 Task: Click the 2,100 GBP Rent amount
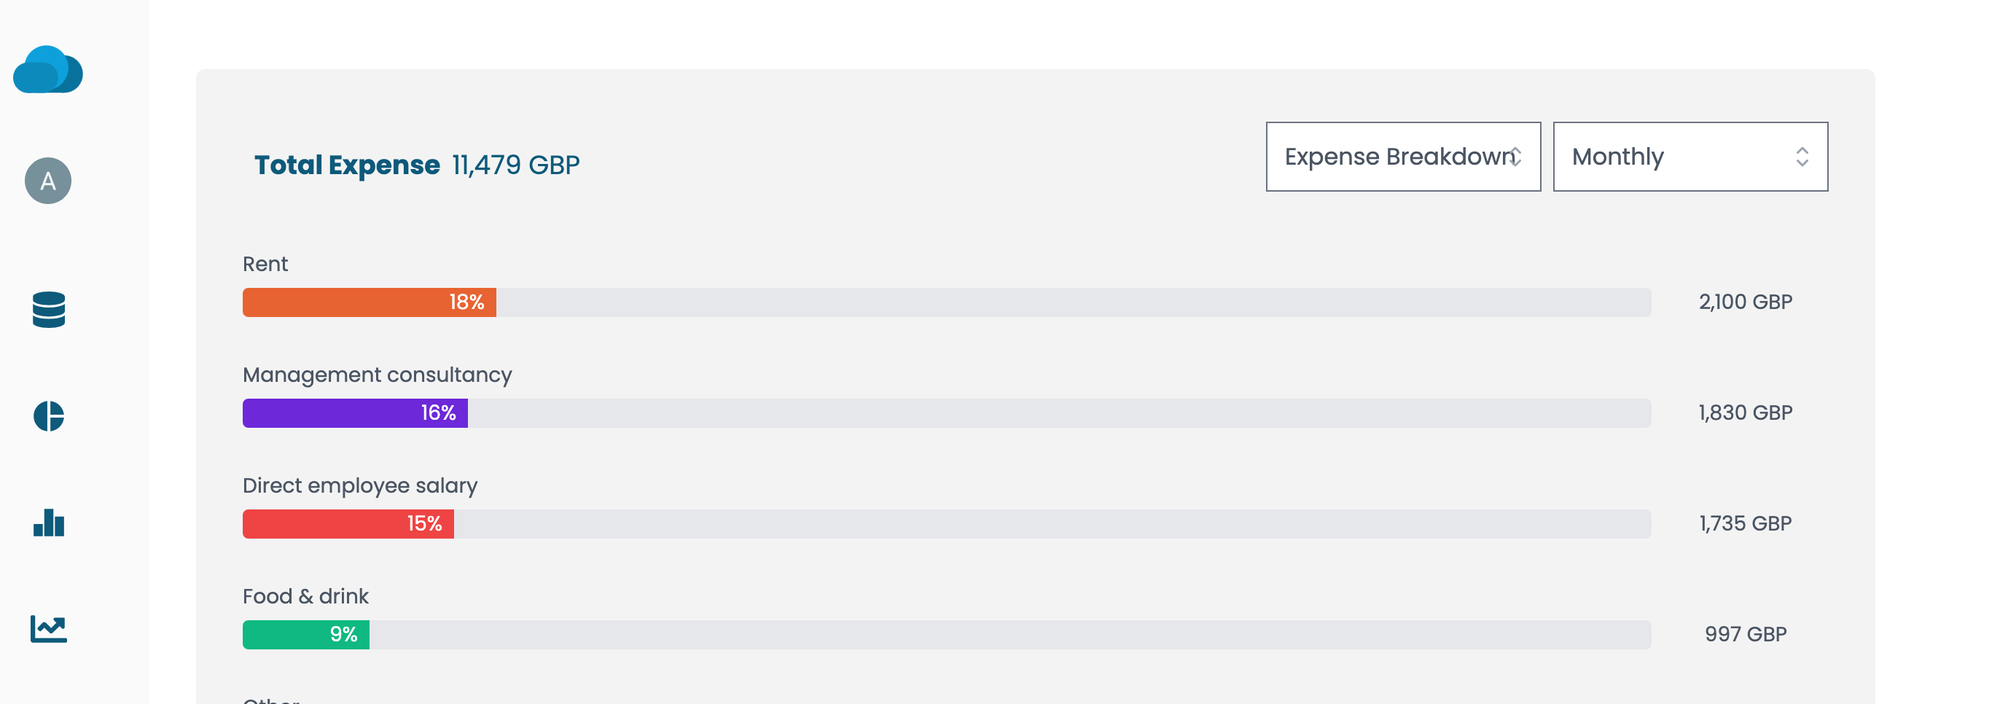tap(1744, 301)
